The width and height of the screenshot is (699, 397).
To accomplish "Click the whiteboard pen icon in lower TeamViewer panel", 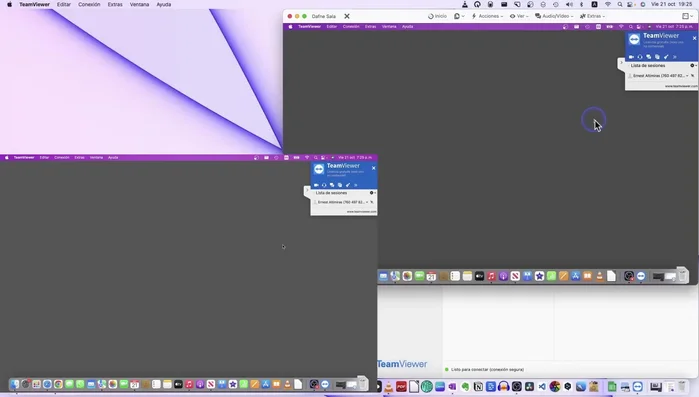I will pyautogui.click(x=348, y=185).
